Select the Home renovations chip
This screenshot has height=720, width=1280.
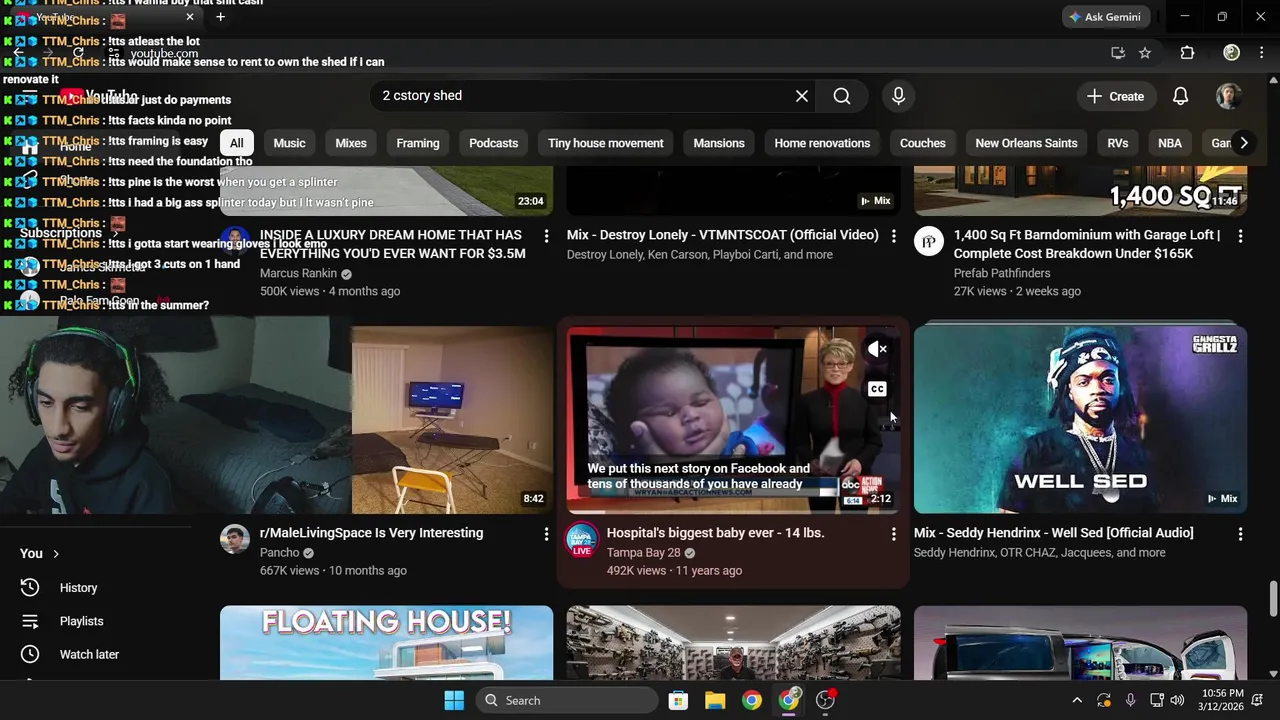click(822, 143)
